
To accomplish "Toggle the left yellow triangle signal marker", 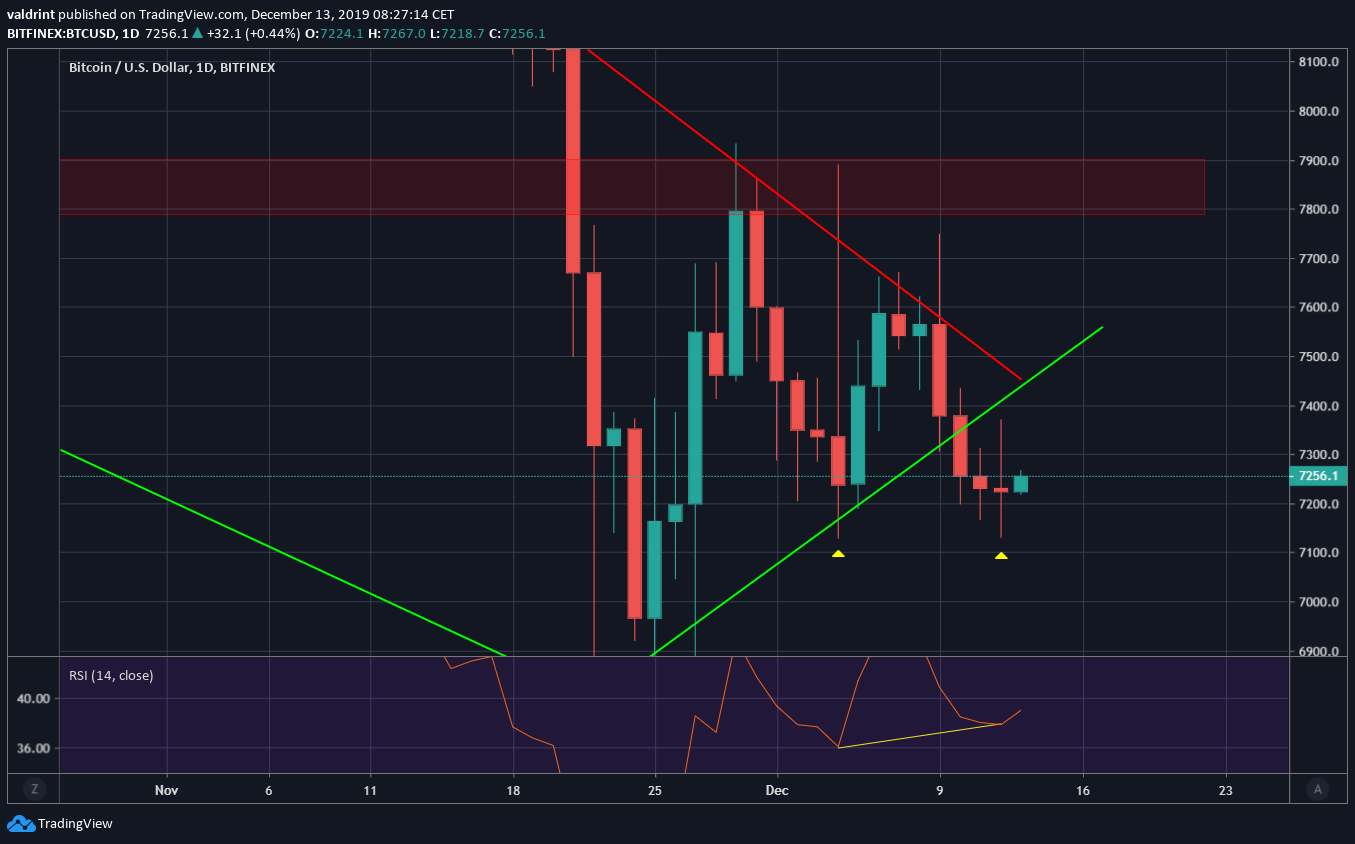I will (x=838, y=552).
